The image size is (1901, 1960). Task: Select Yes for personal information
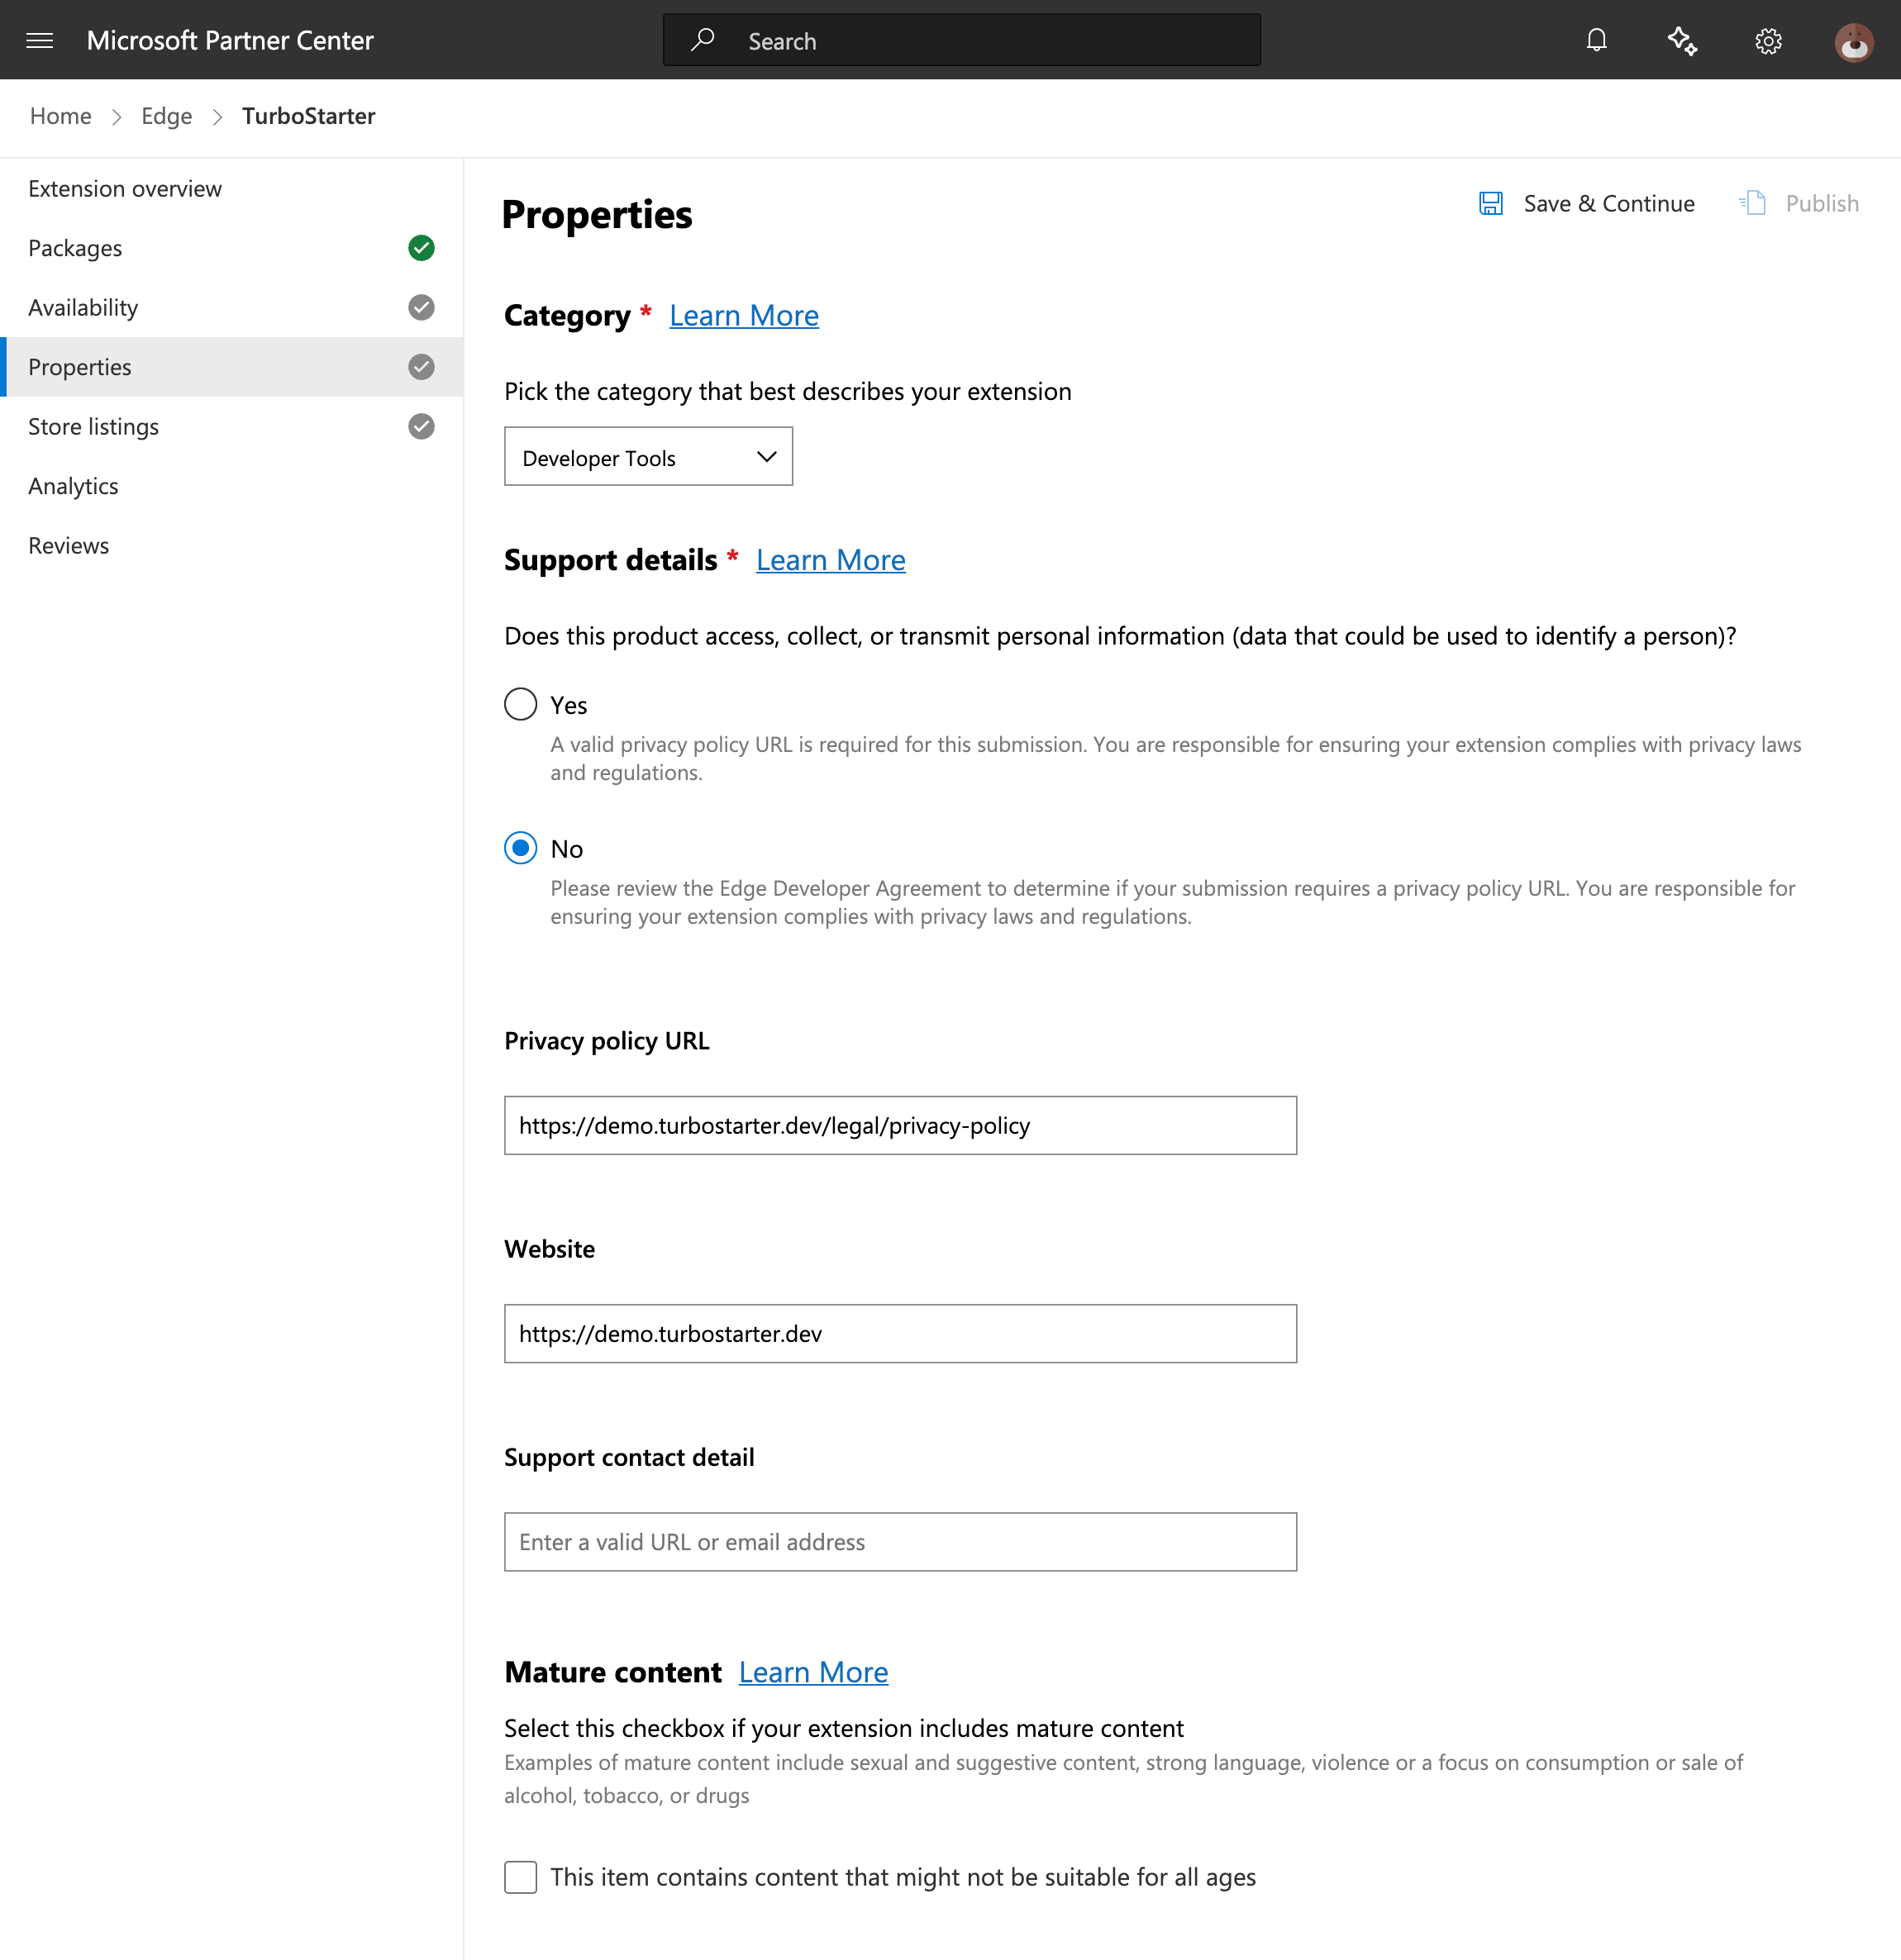pos(520,704)
